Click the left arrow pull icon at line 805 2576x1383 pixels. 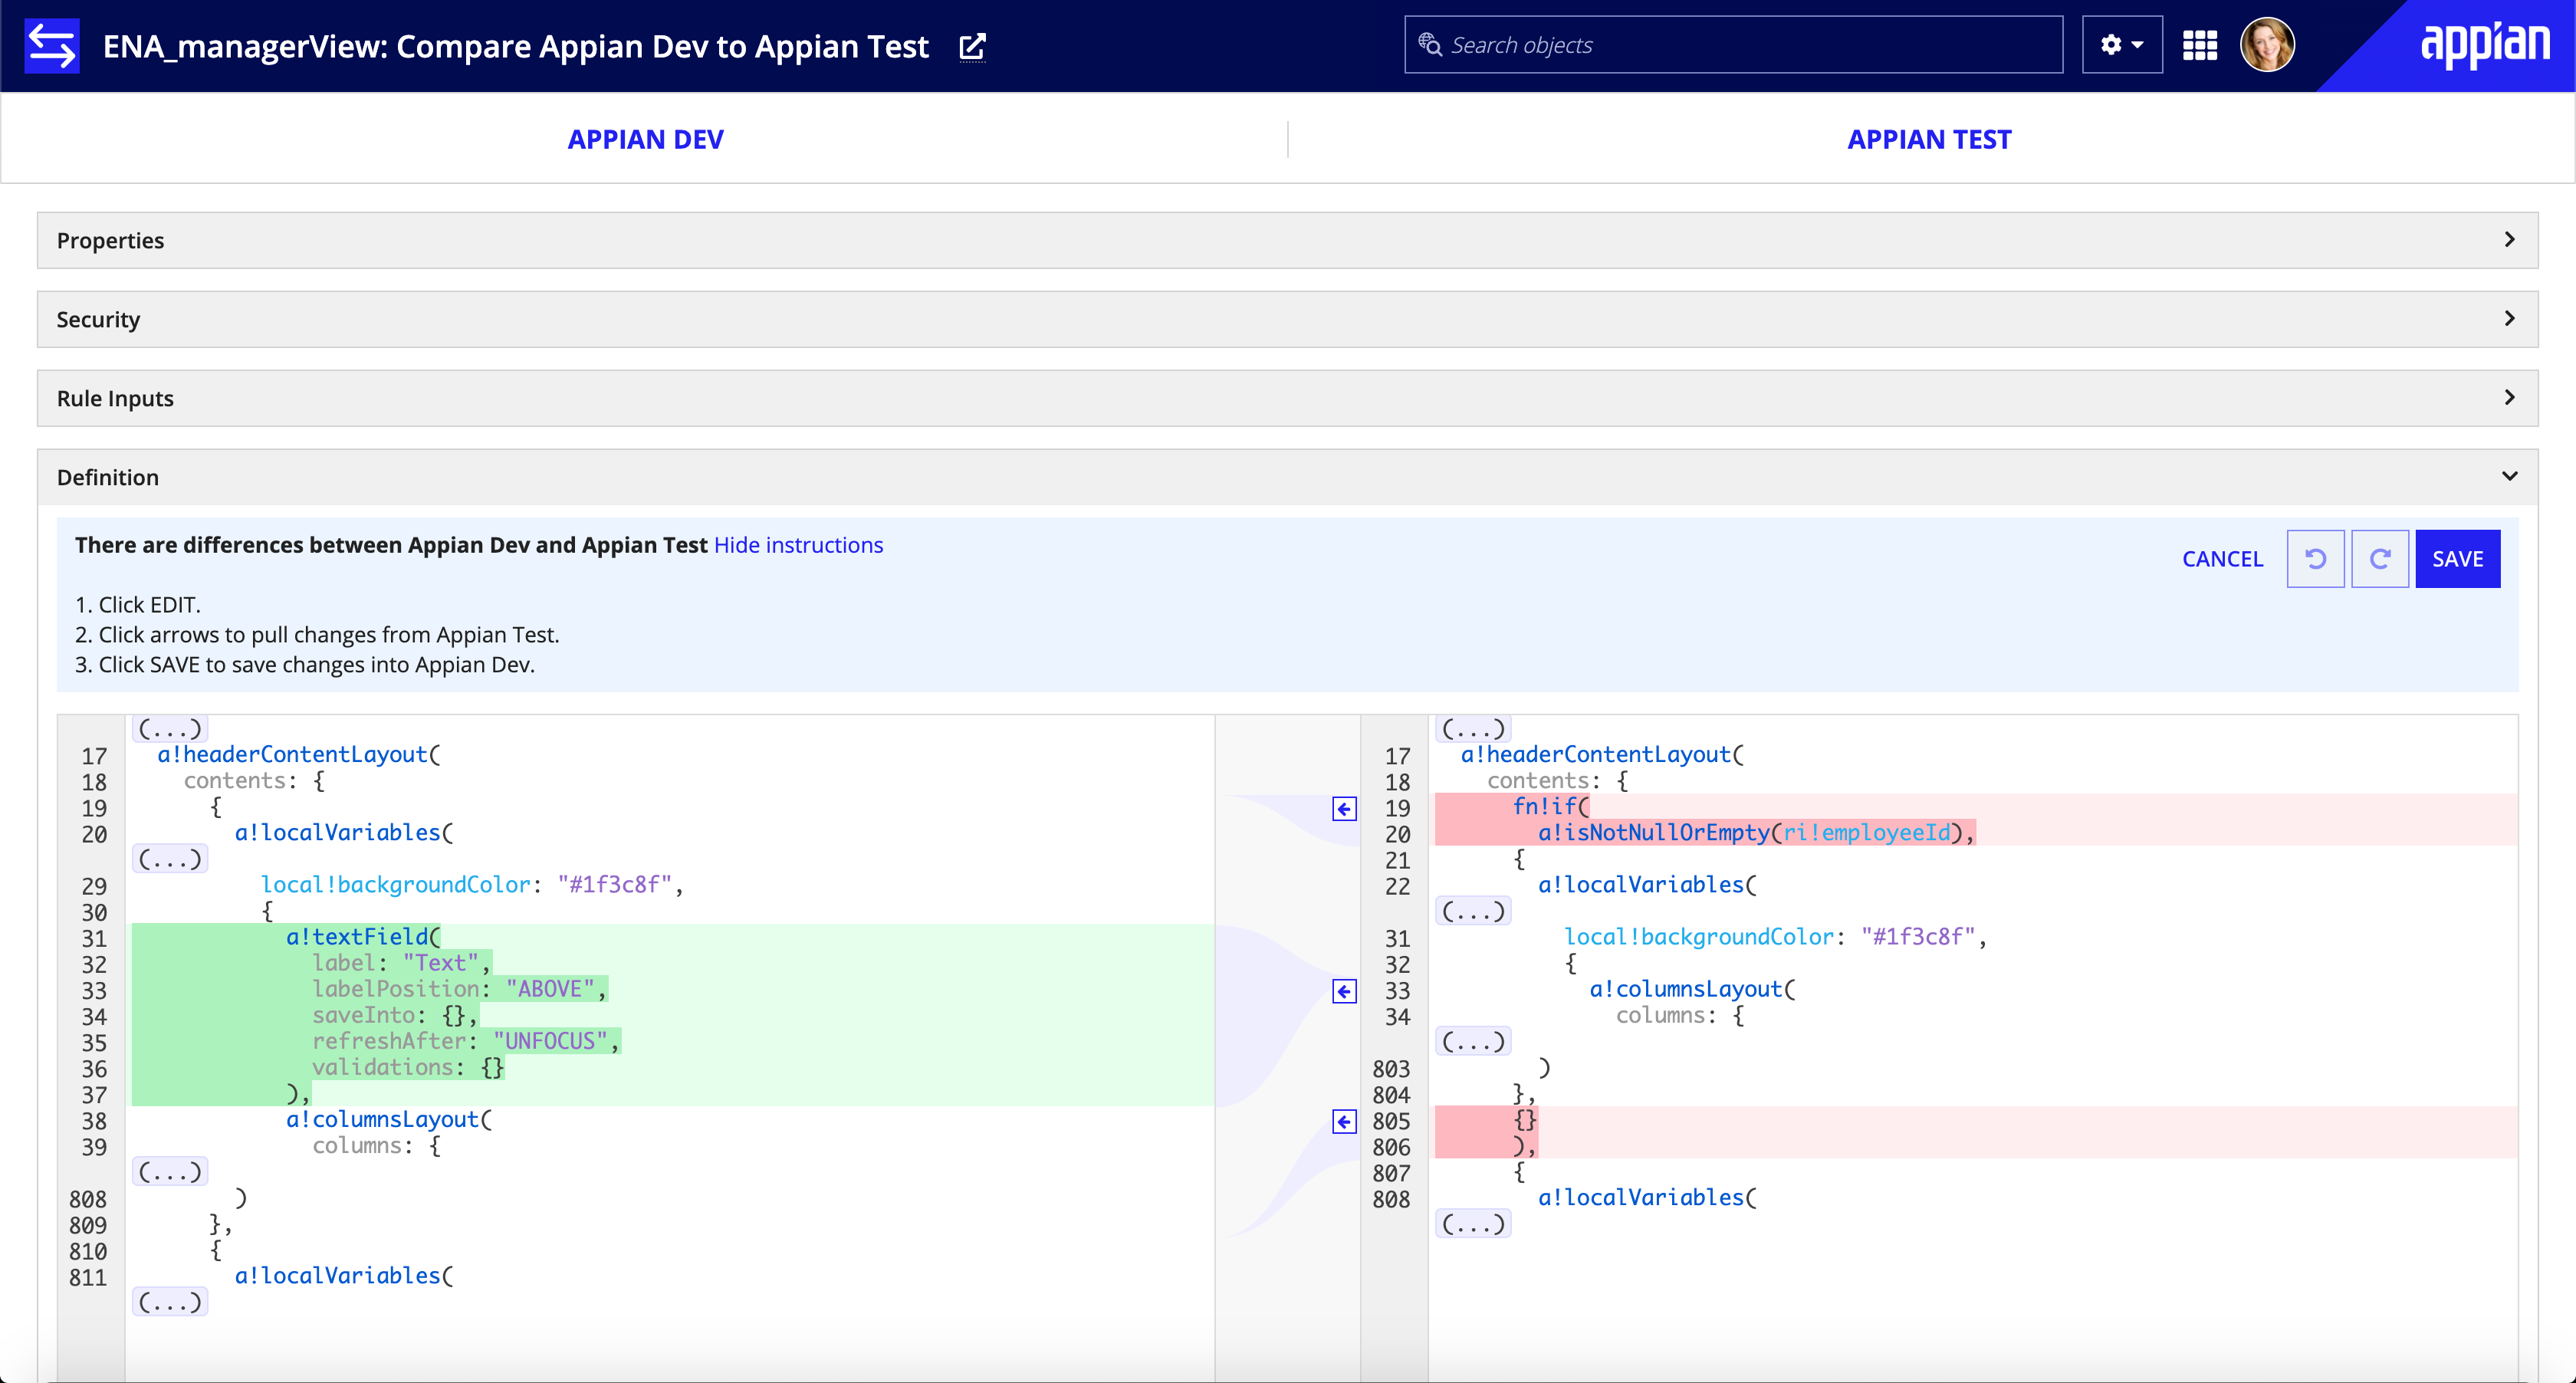point(1344,1122)
